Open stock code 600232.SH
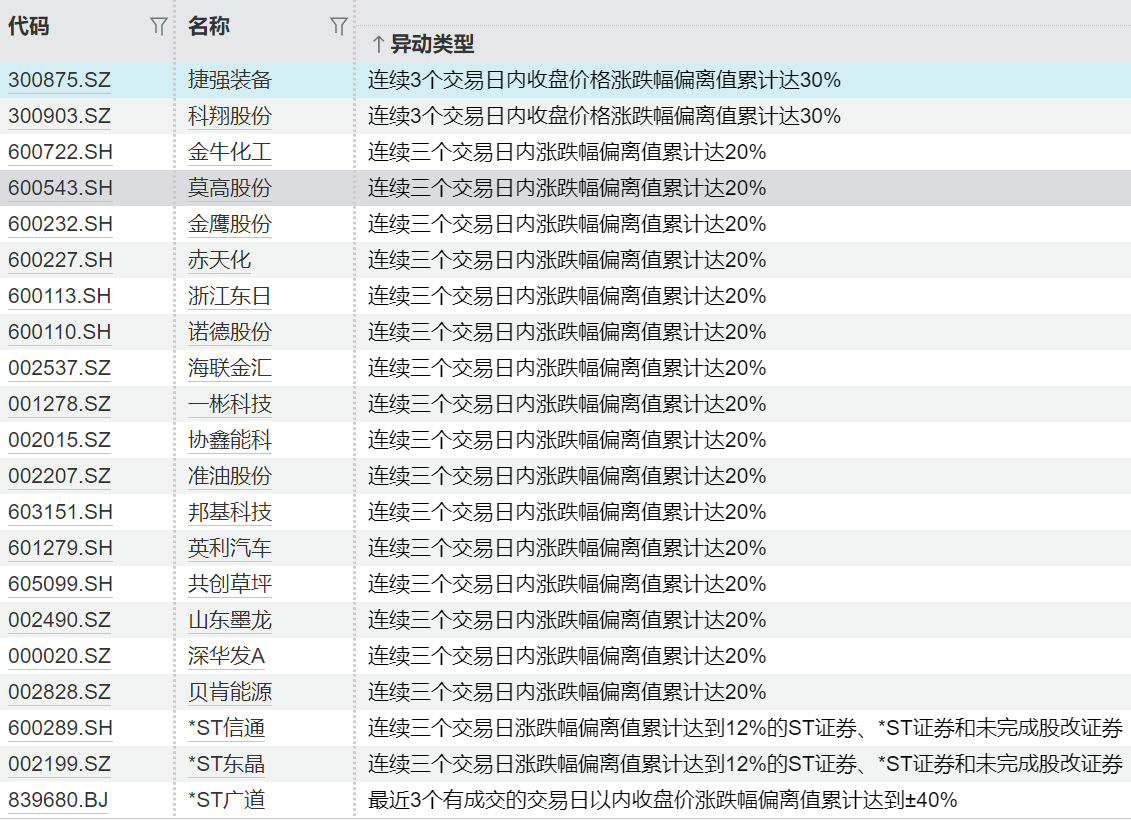This screenshot has width=1131, height=820. point(61,224)
